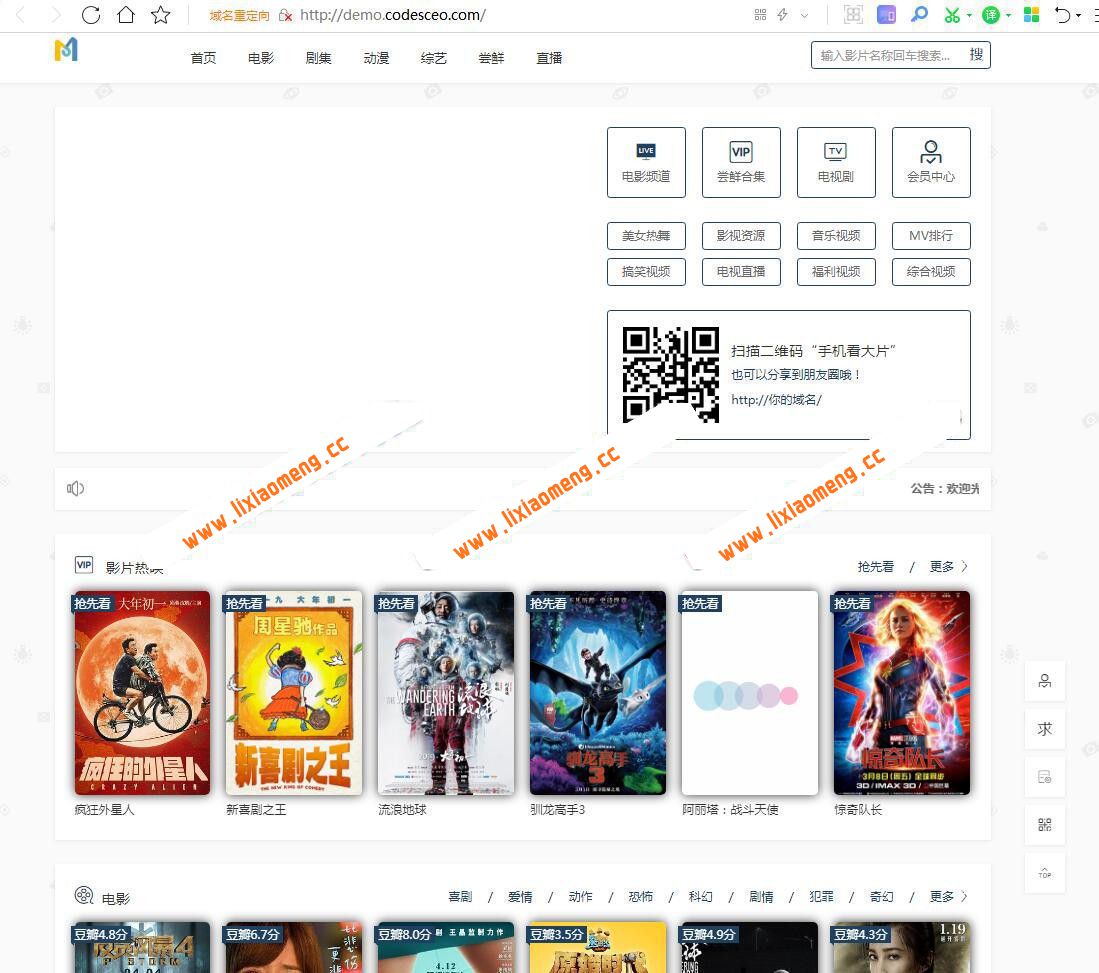Click 美女热舞 button

646,236
